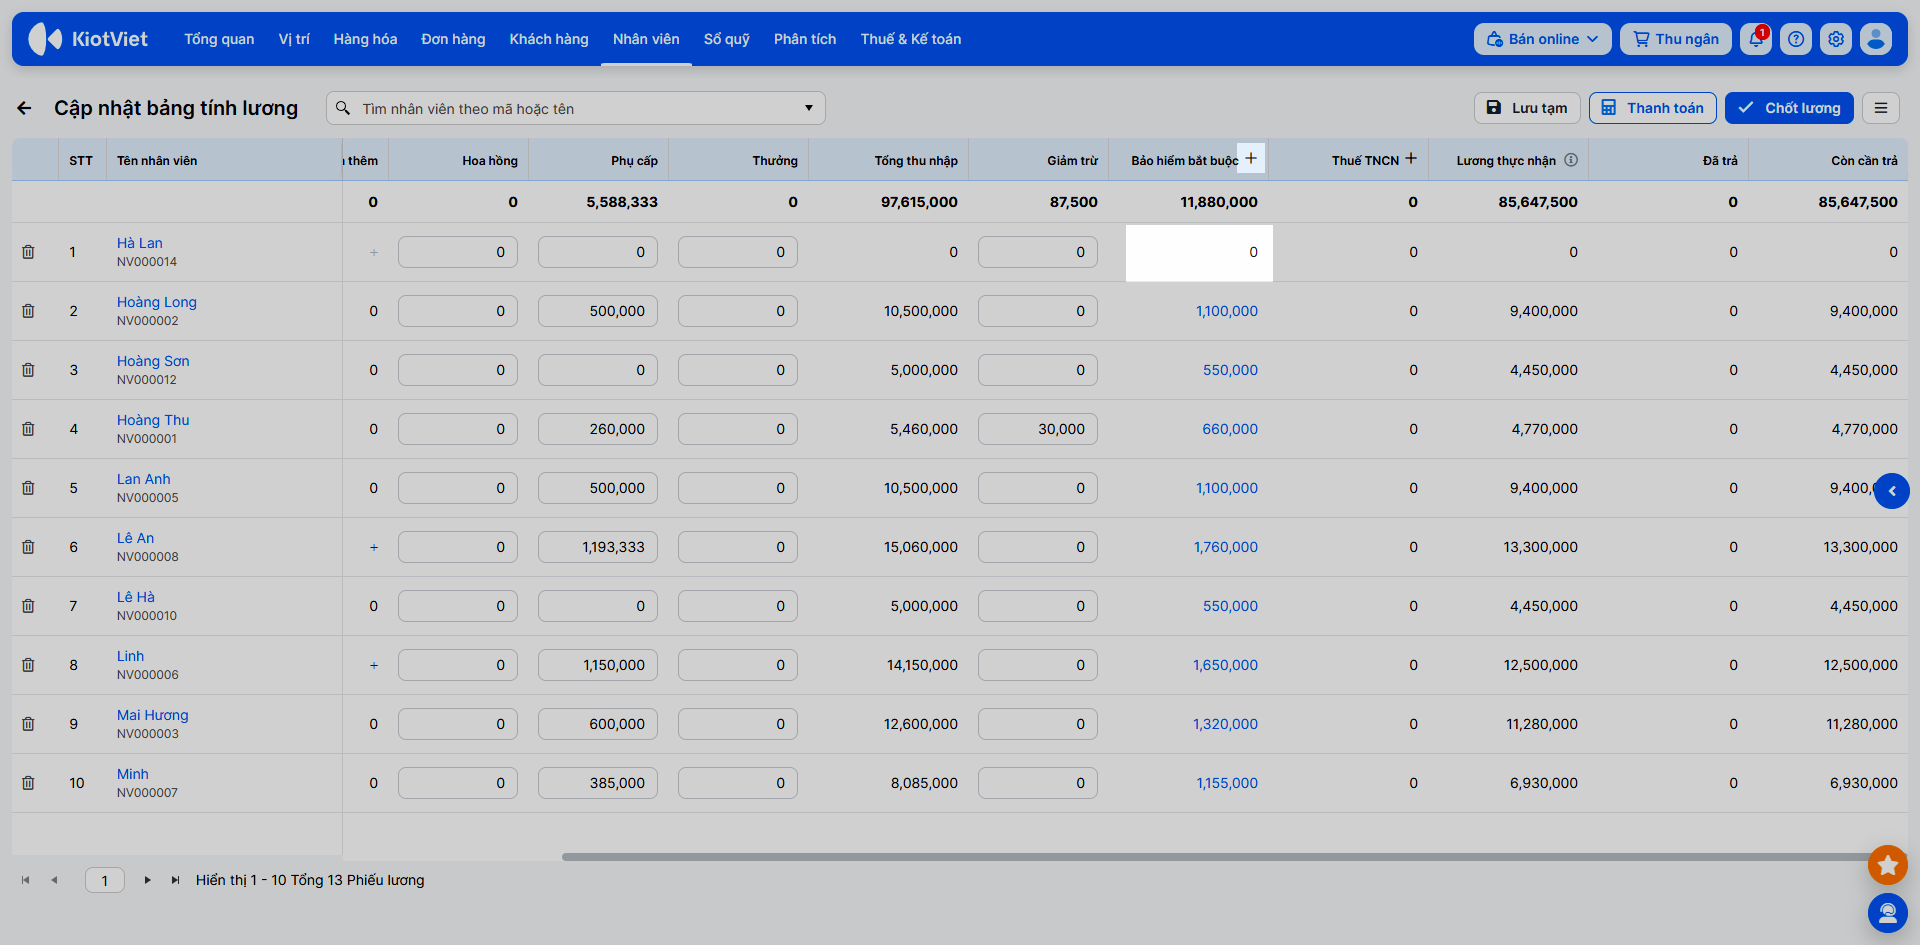Open the user account avatar

click(x=1876, y=39)
